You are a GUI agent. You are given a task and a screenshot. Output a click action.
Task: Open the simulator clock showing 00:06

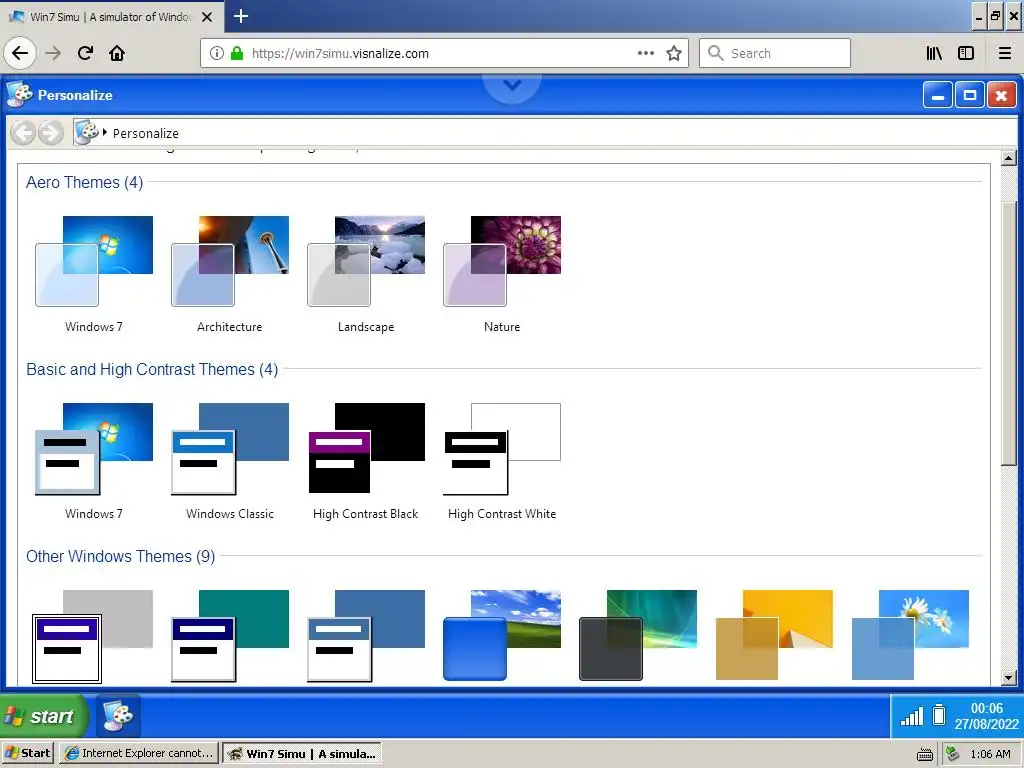pos(986,716)
